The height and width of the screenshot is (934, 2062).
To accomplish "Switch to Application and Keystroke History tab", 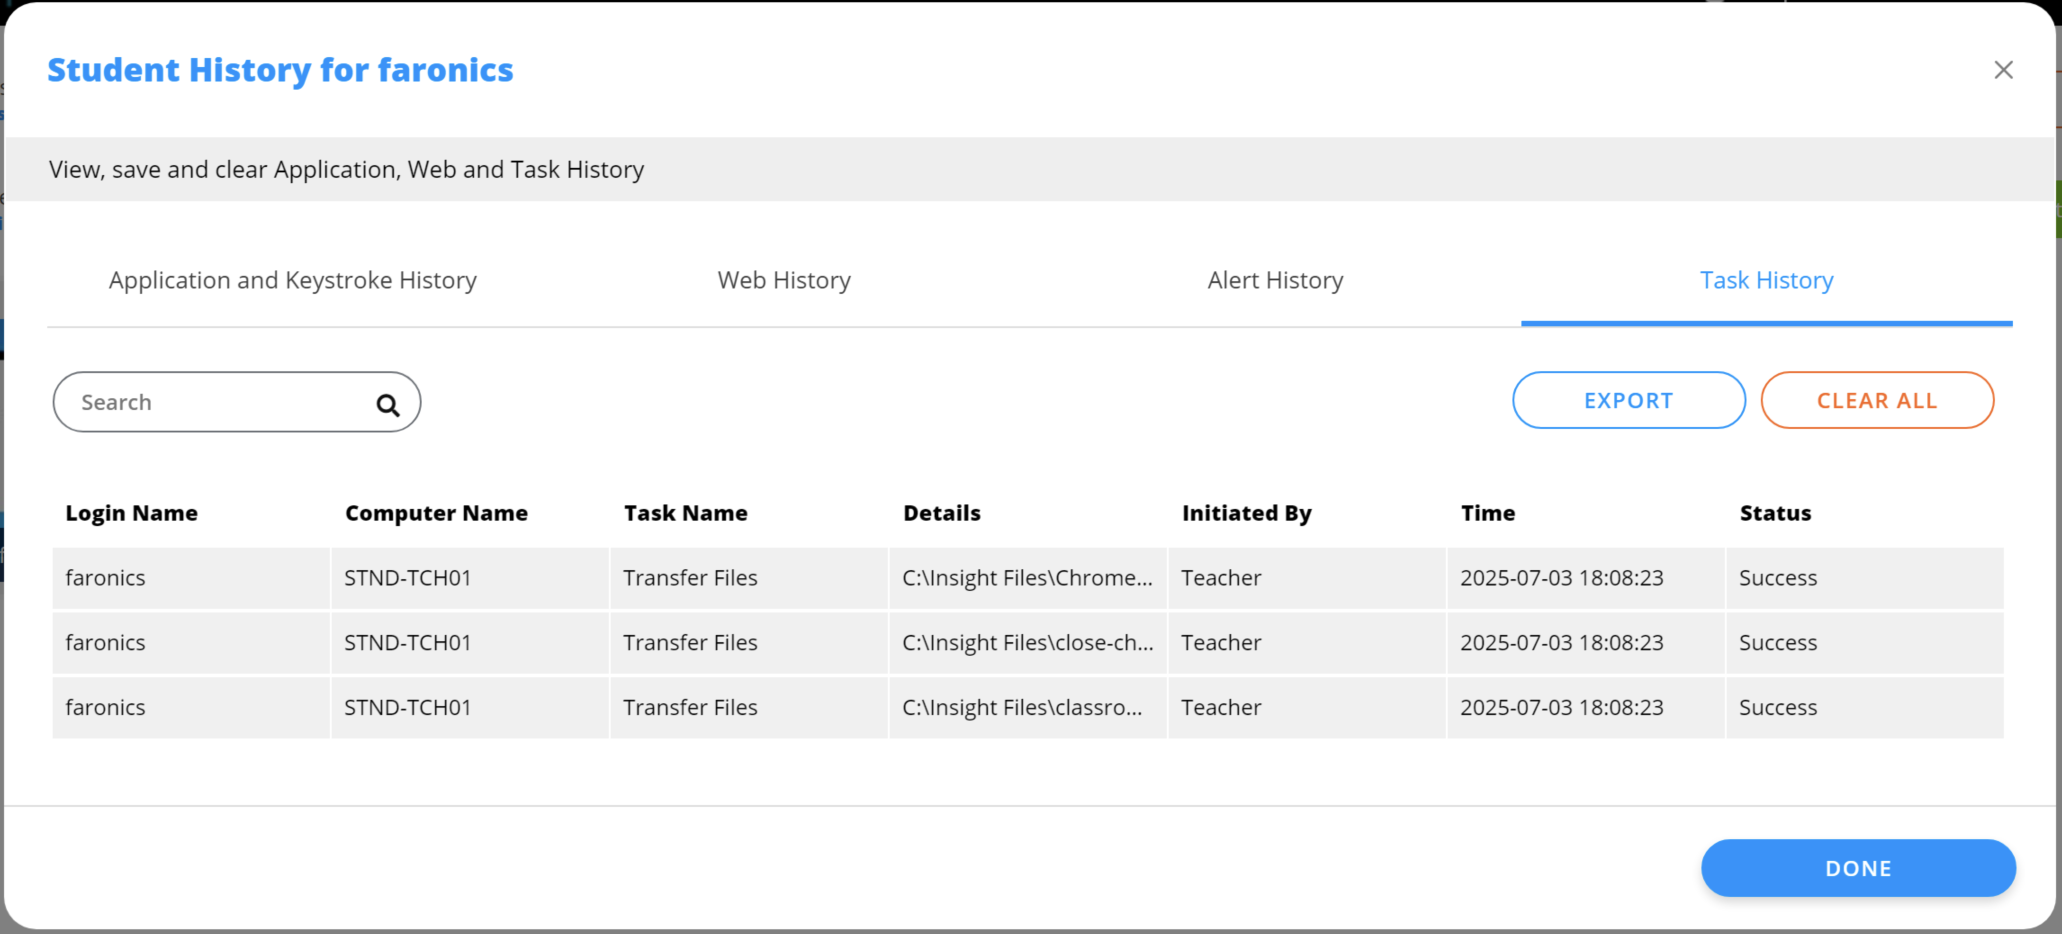I will (x=292, y=281).
